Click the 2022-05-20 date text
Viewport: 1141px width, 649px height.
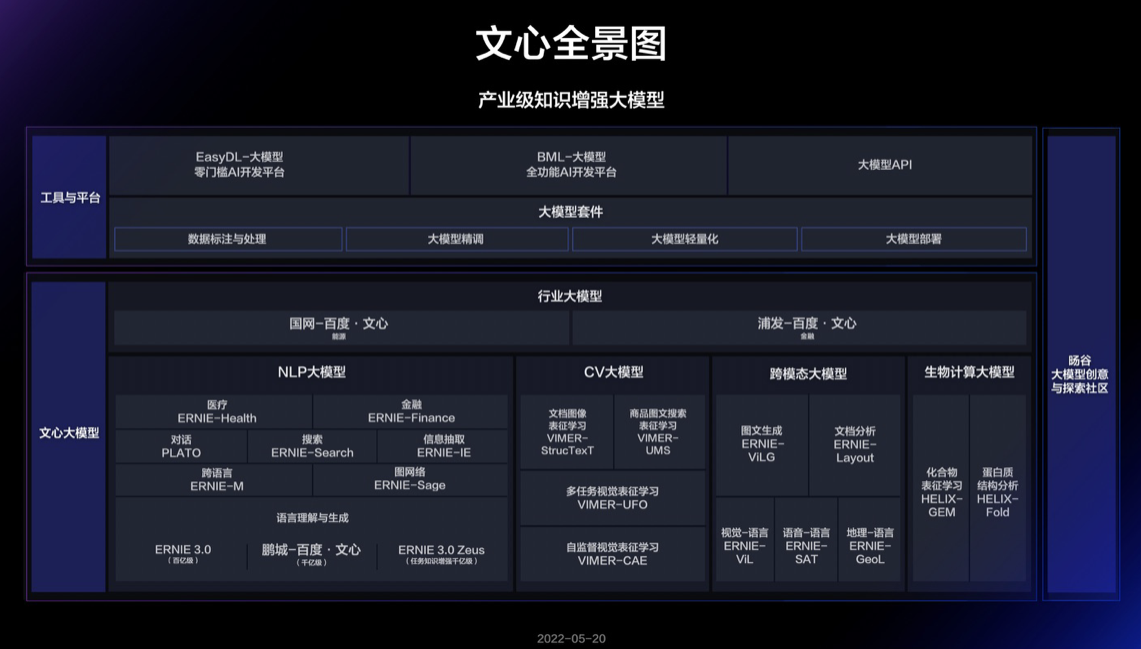(571, 639)
